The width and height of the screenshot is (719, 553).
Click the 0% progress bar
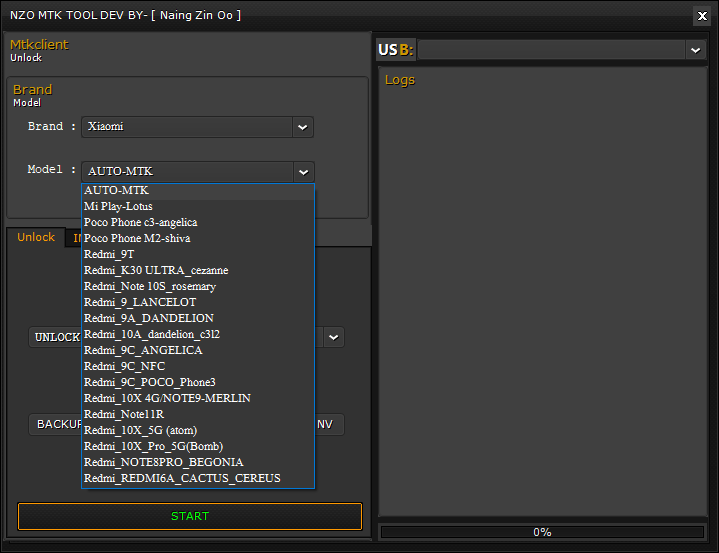point(541,532)
